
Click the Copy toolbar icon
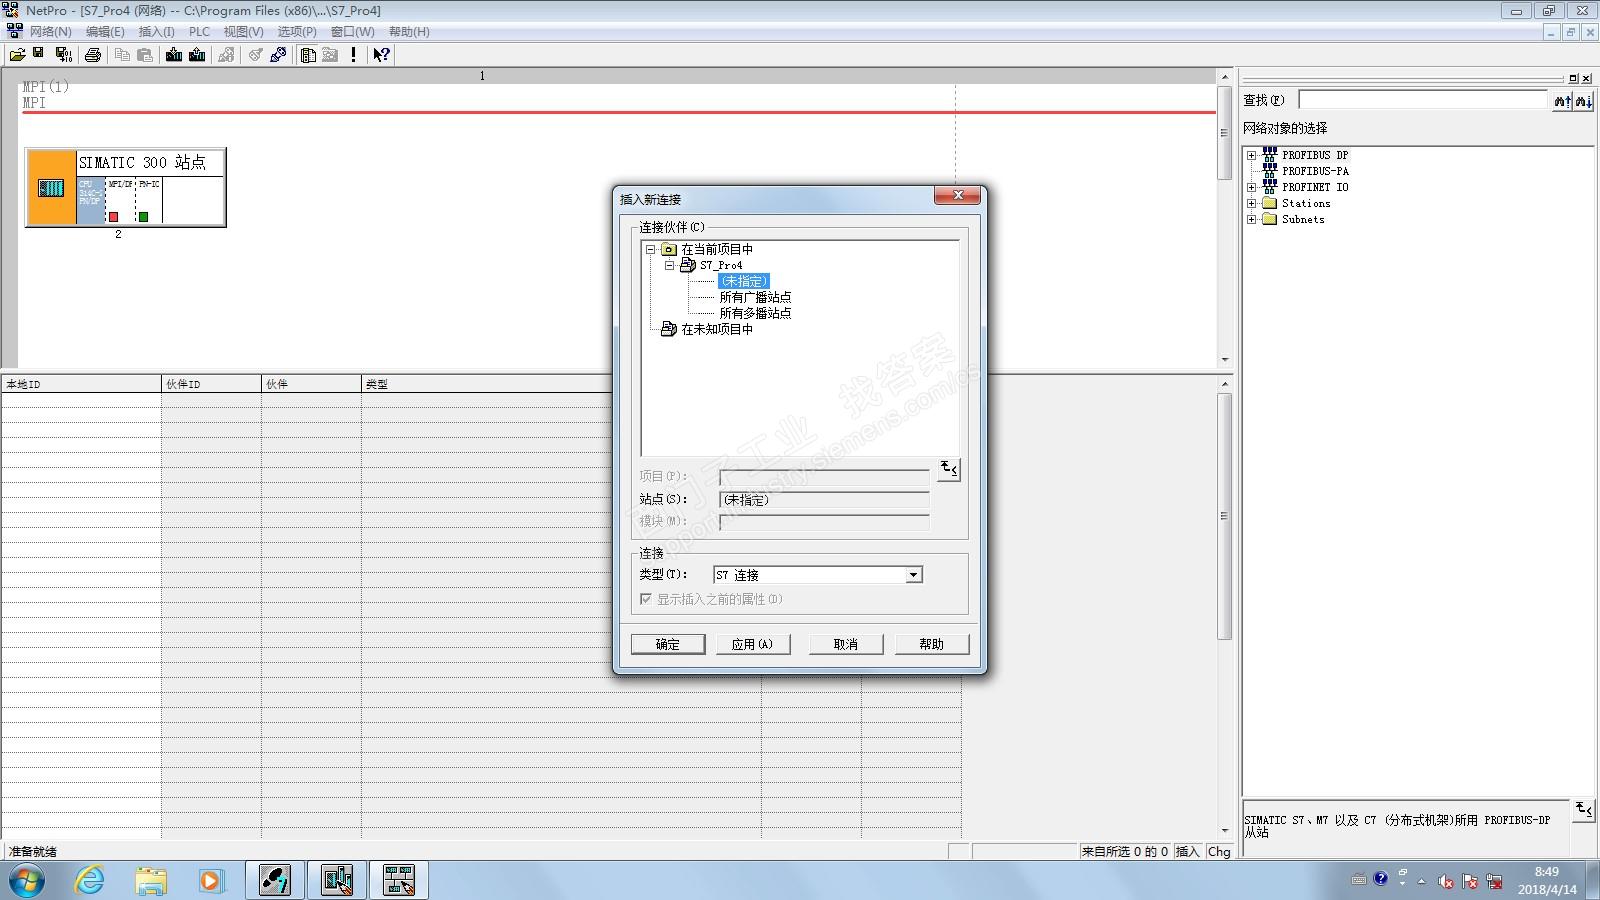point(122,55)
